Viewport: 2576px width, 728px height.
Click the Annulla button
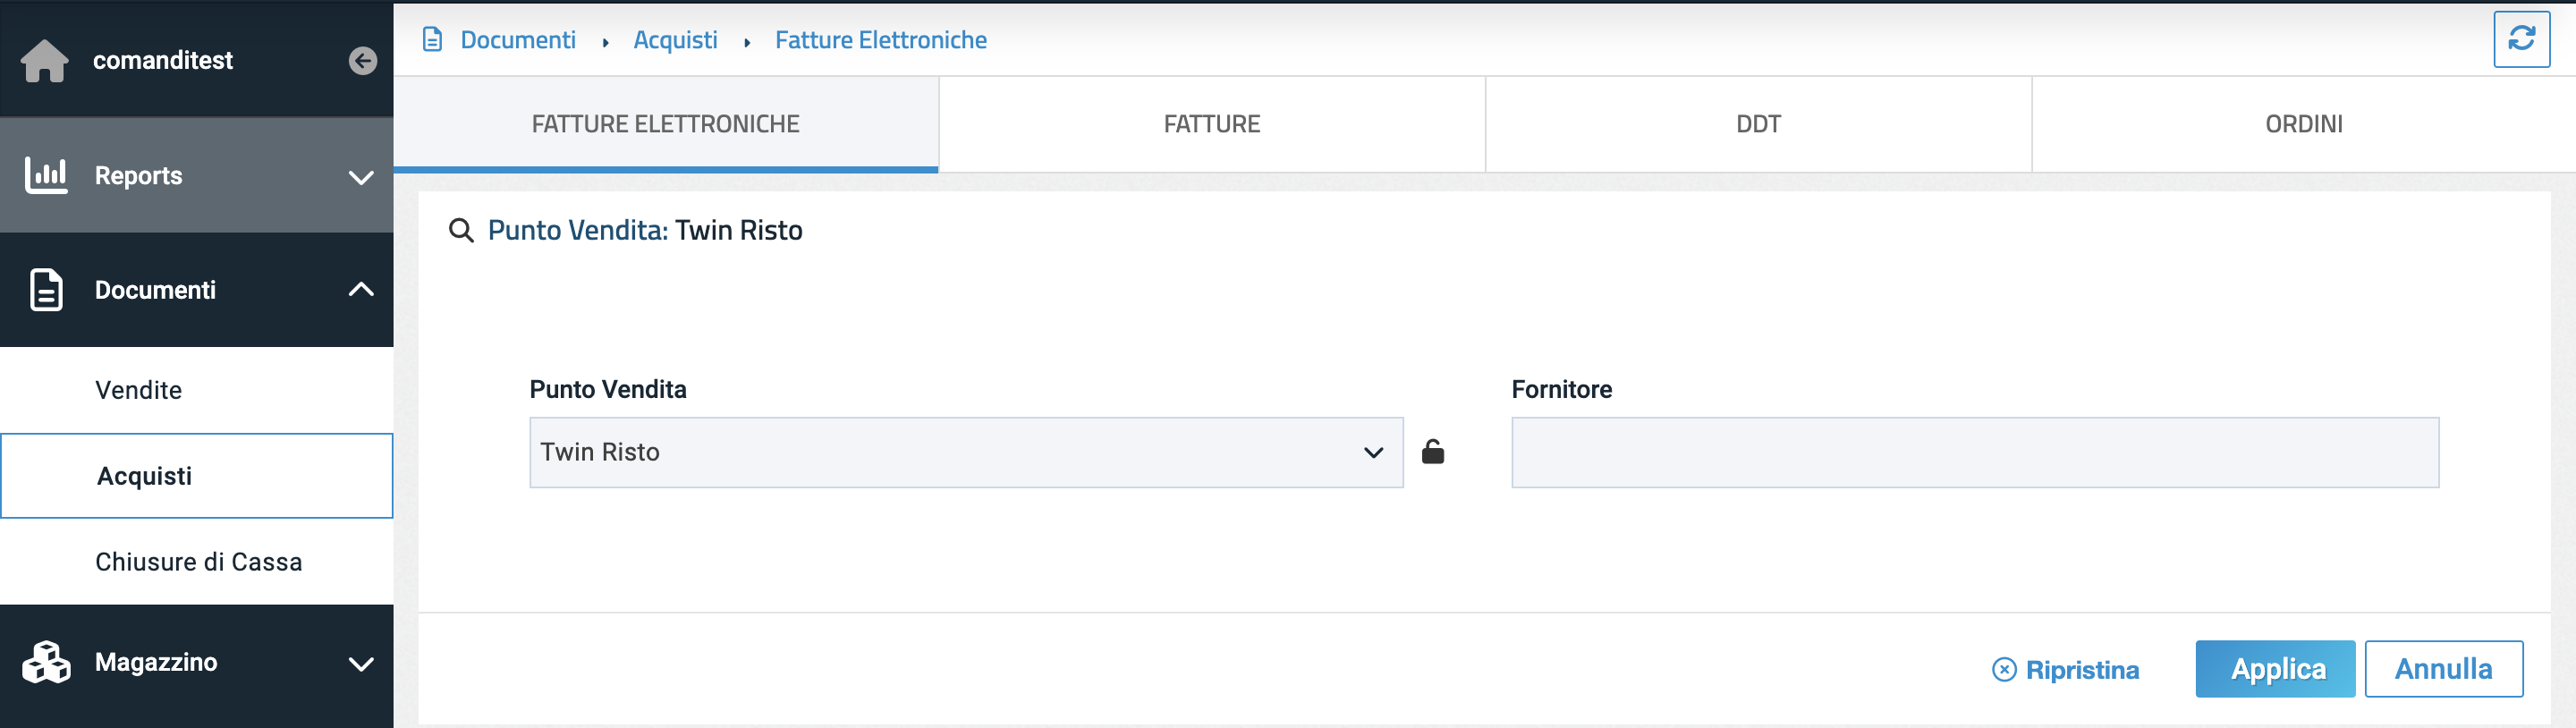pos(2444,669)
